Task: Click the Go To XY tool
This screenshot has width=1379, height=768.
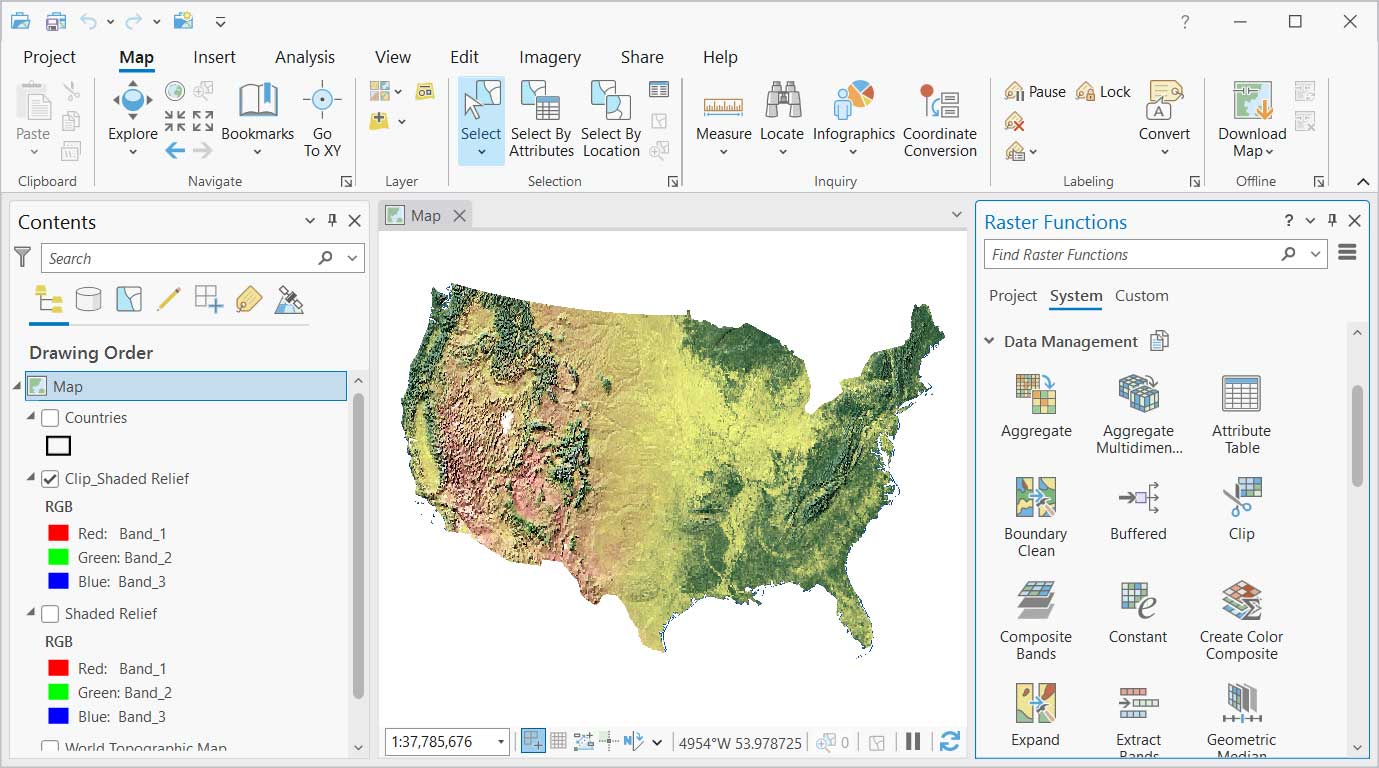Action: (x=322, y=120)
